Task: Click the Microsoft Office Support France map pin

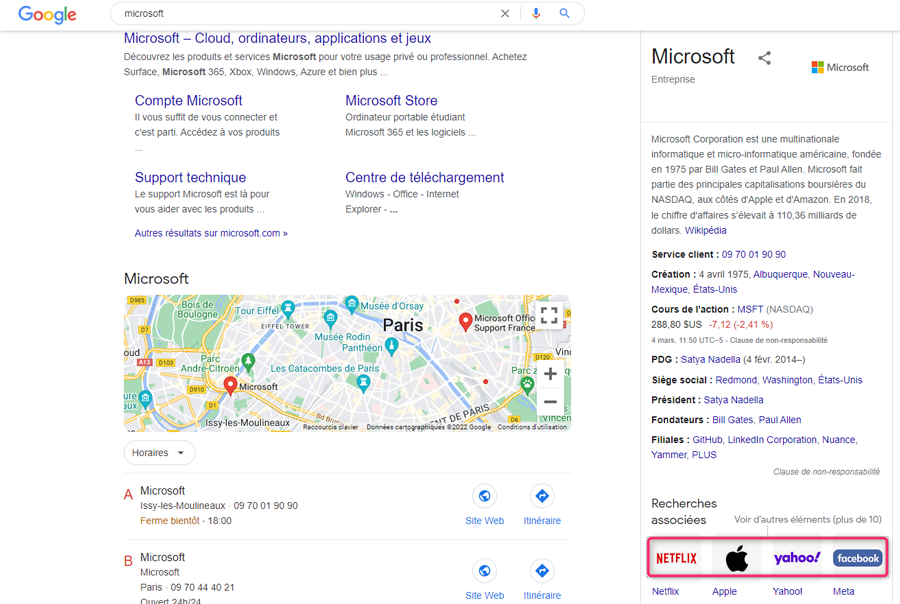Action: point(465,322)
